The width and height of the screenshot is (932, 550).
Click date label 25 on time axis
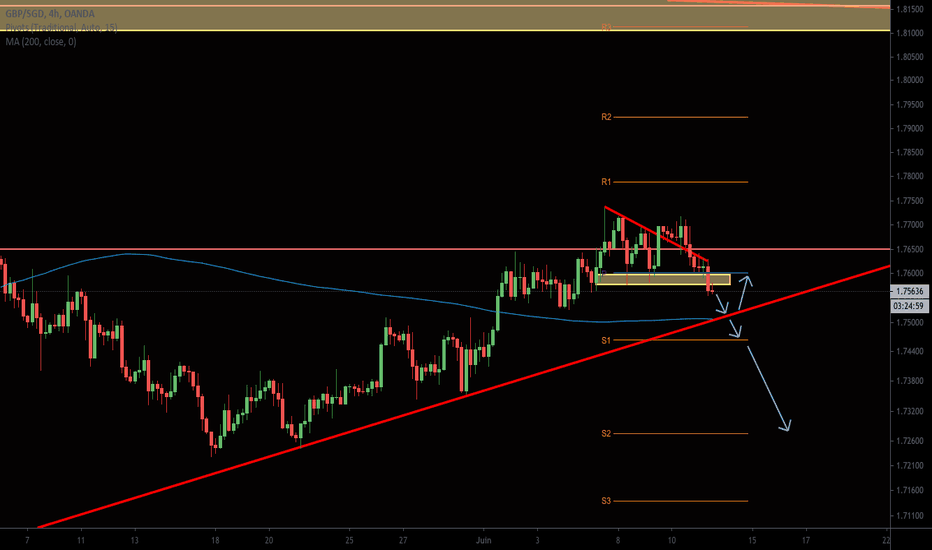click(350, 540)
